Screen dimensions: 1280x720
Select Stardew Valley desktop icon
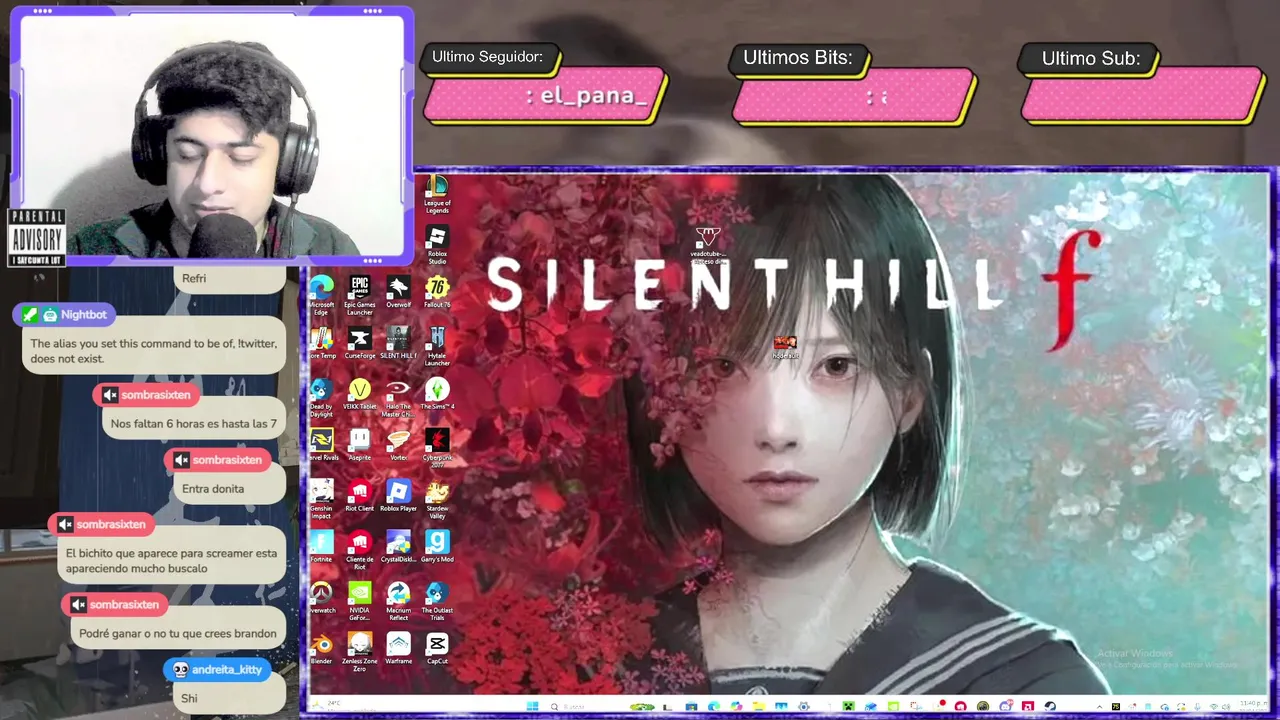coord(437,500)
